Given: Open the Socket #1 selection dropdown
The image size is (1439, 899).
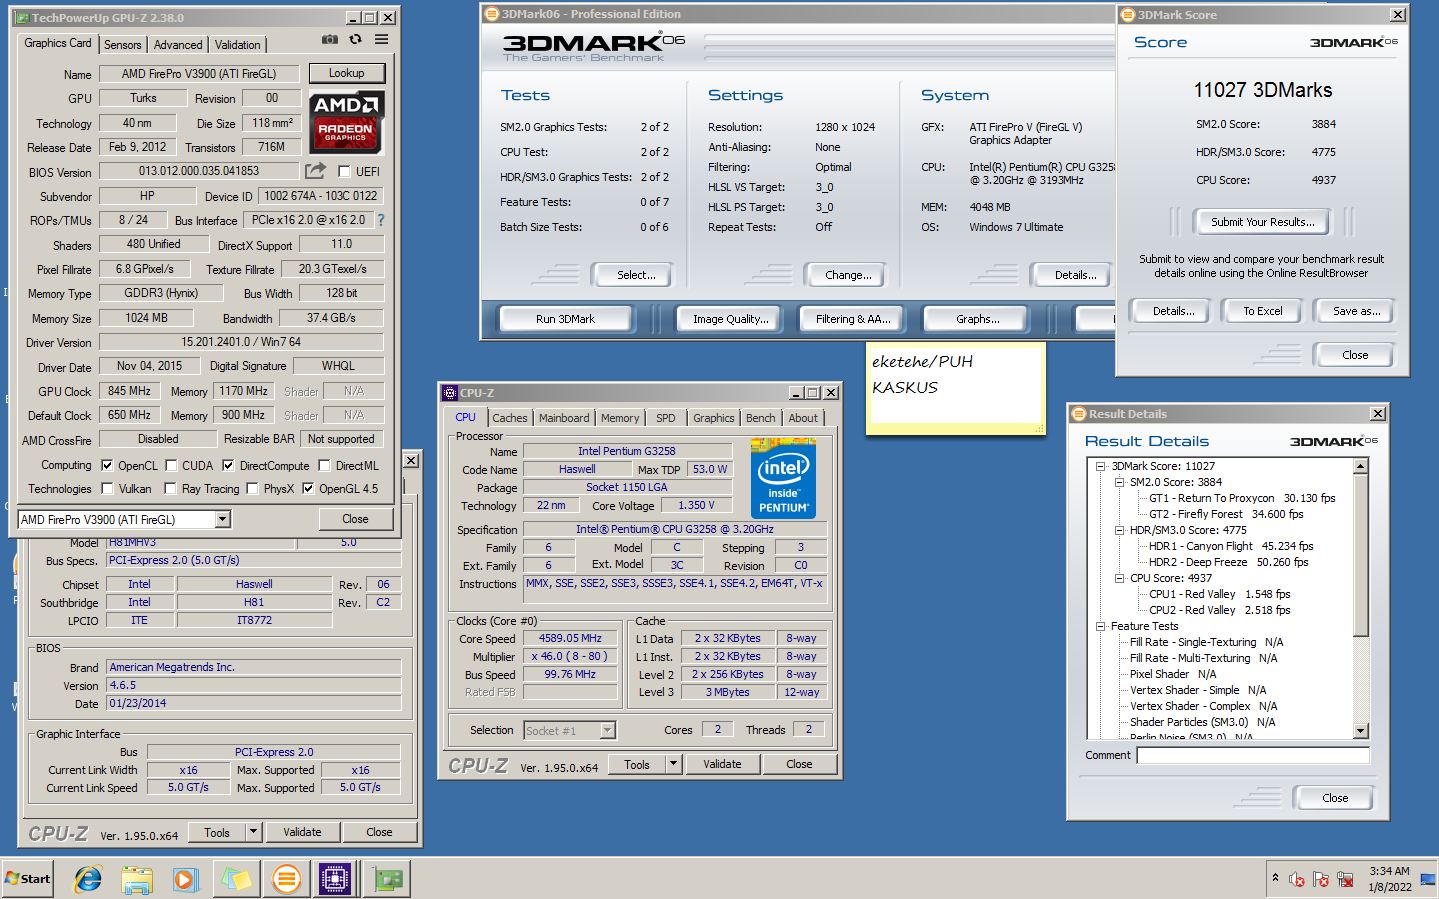Looking at the screenshot, I should [607, 730].
